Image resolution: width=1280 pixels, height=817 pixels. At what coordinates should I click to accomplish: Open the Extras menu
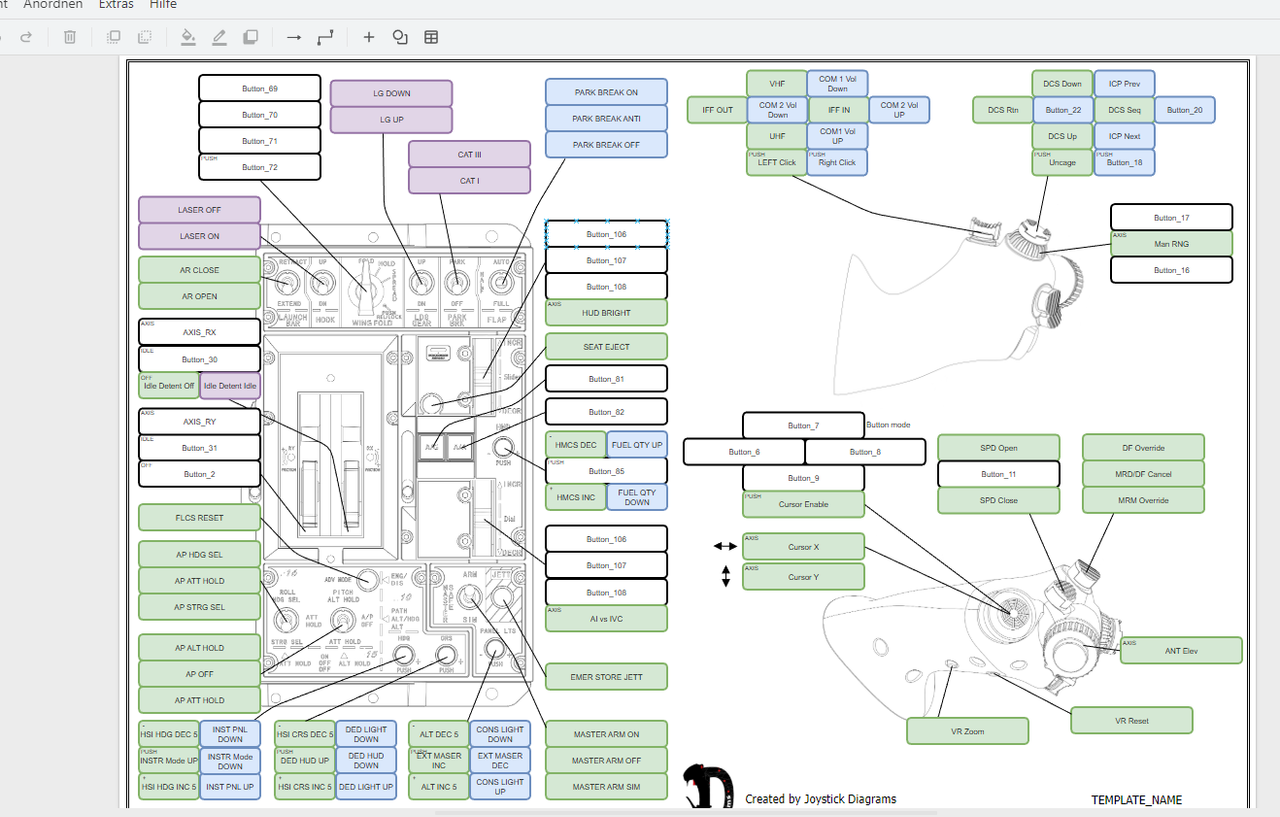click(x=116, y=4)
